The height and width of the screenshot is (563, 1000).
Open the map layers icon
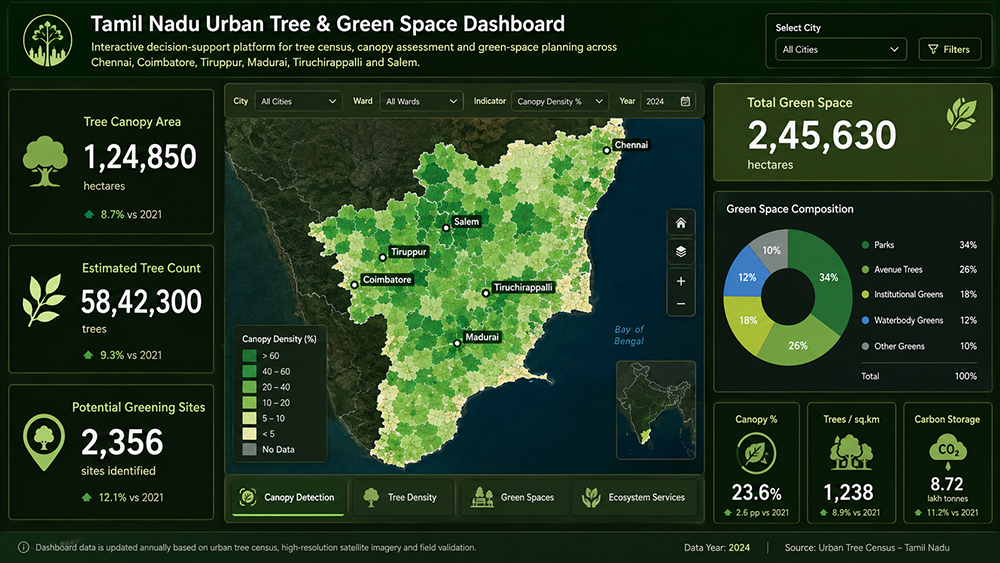[x=681, y=251]
